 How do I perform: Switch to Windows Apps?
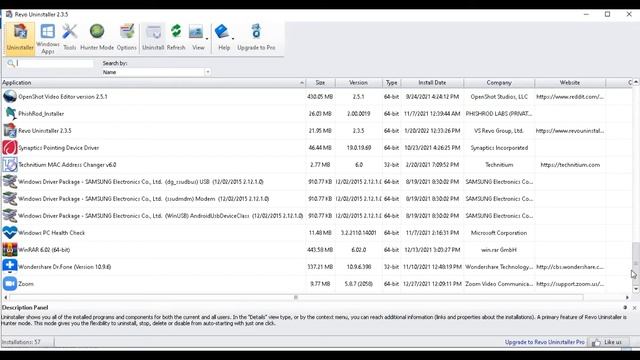click(x=47, y=38)
